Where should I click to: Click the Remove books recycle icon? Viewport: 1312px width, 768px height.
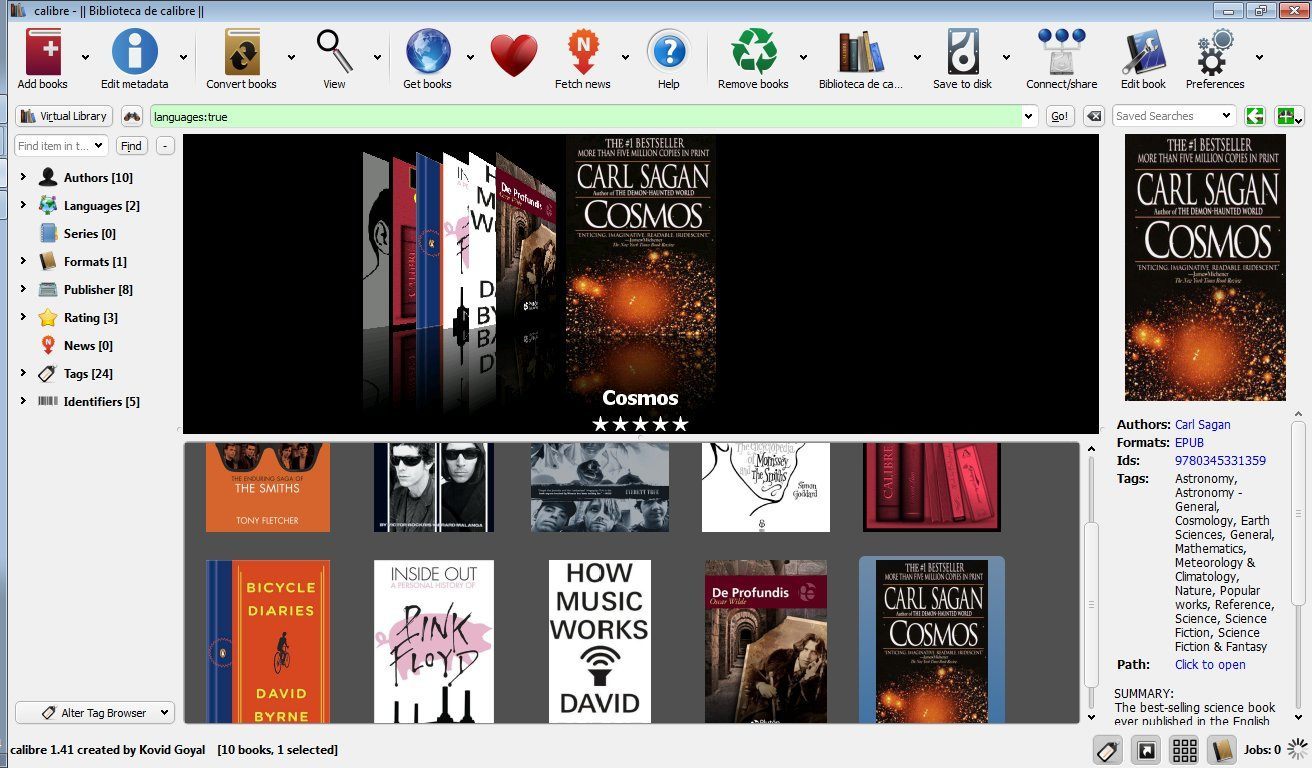753,52
